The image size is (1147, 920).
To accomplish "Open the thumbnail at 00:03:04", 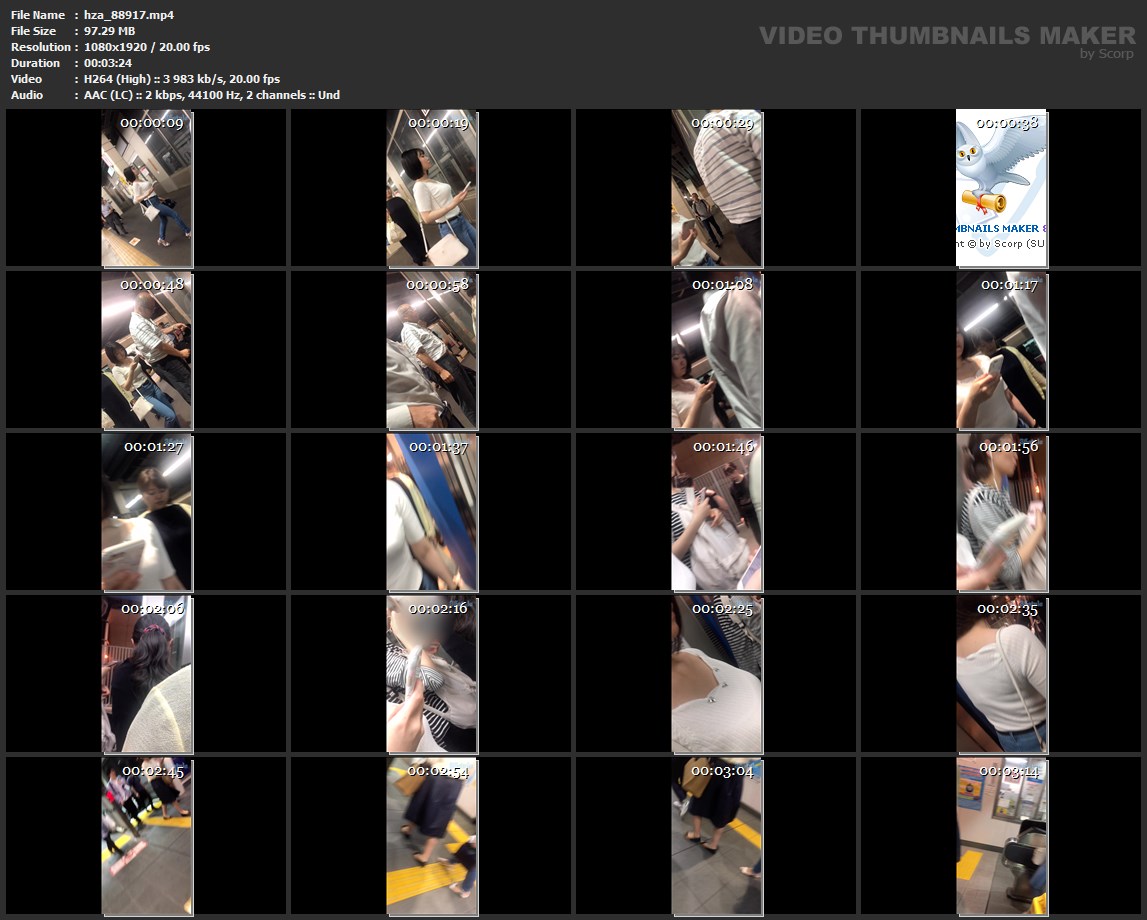I will (x=717, y=837).
